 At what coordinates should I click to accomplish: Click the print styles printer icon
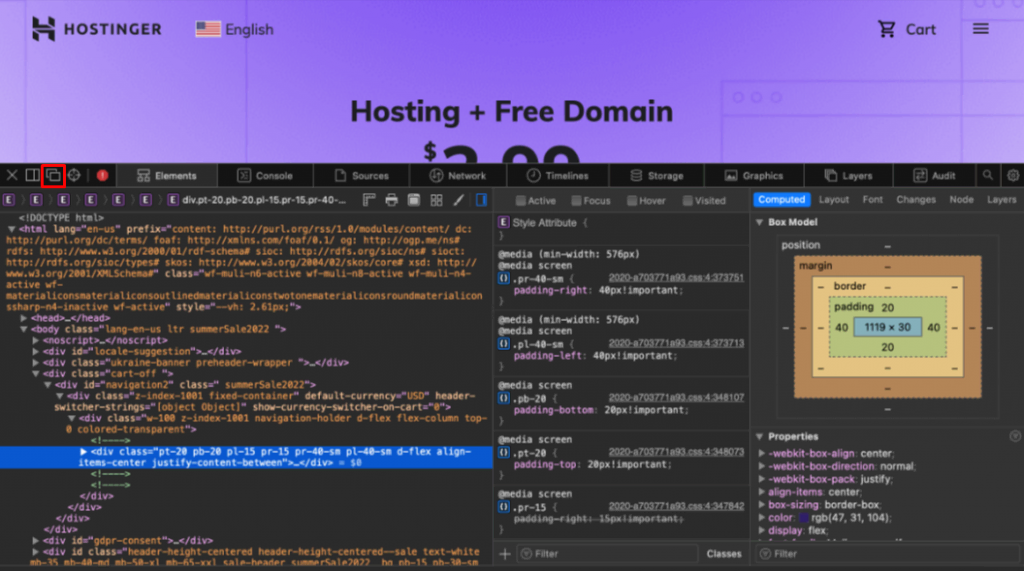click(x=391, y=200)
